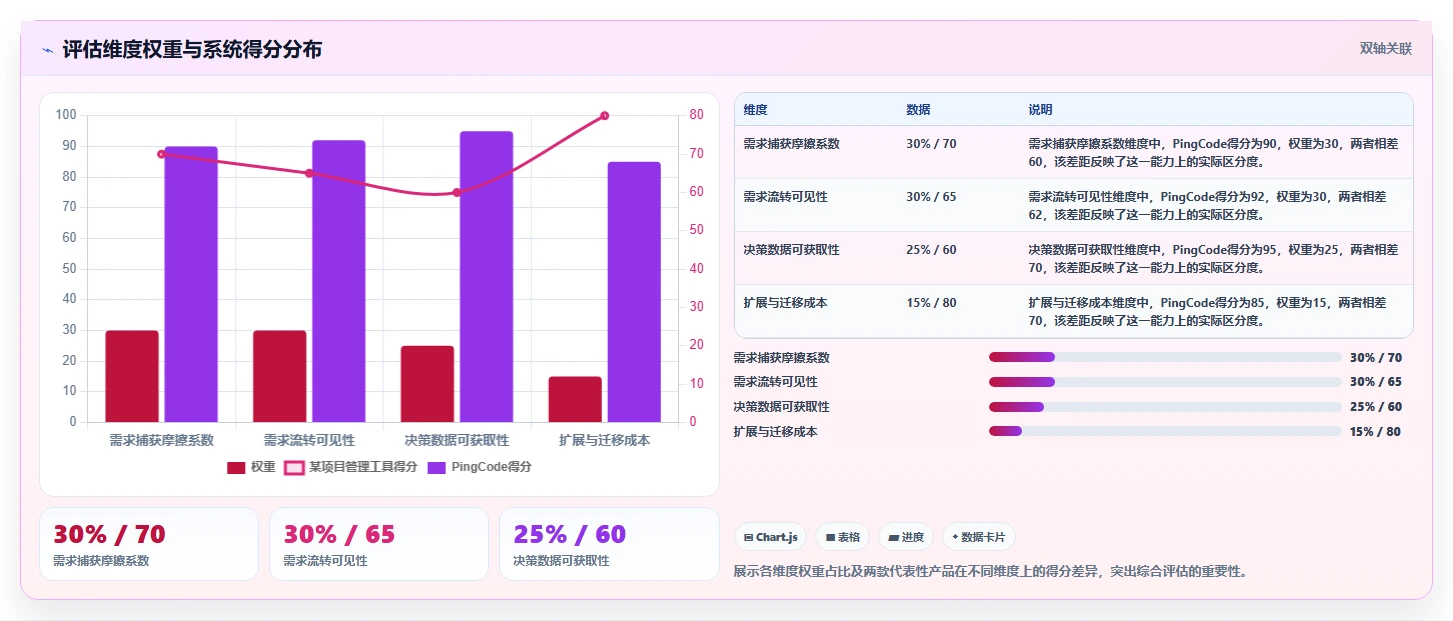This screenshot has width=1453, height=621.
Task: Click the 说明 column header
Action: click(1040, 110)
